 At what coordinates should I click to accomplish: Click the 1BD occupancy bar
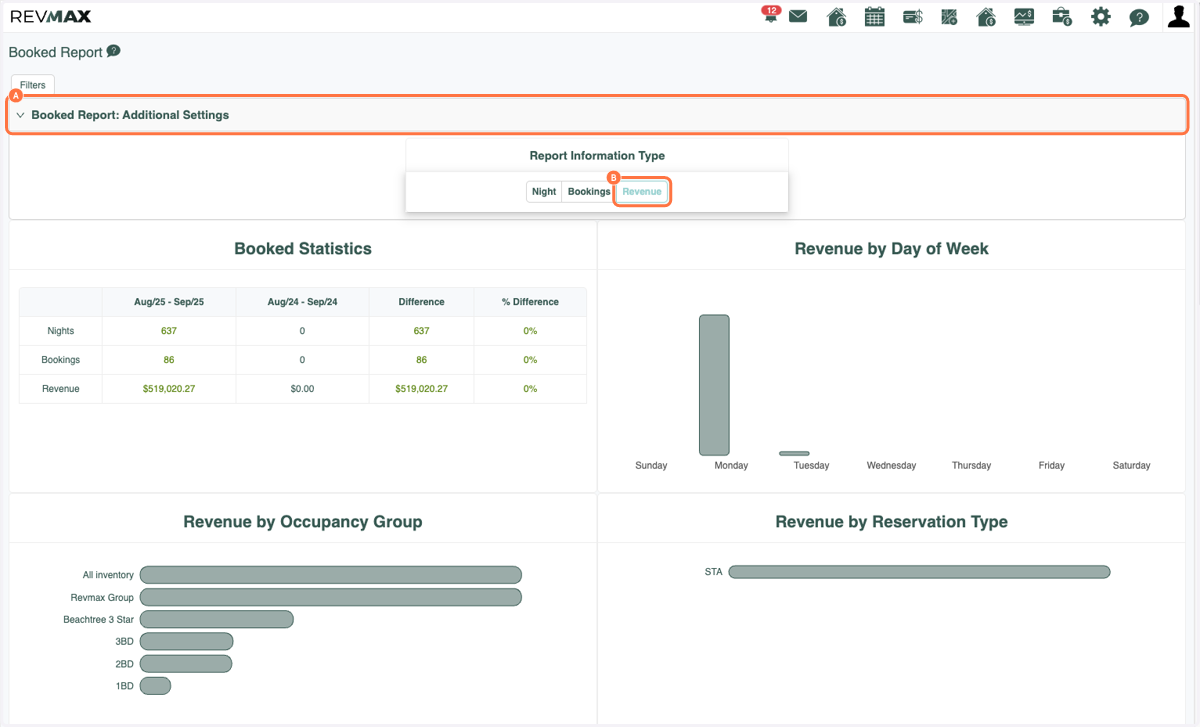(156, 685)
